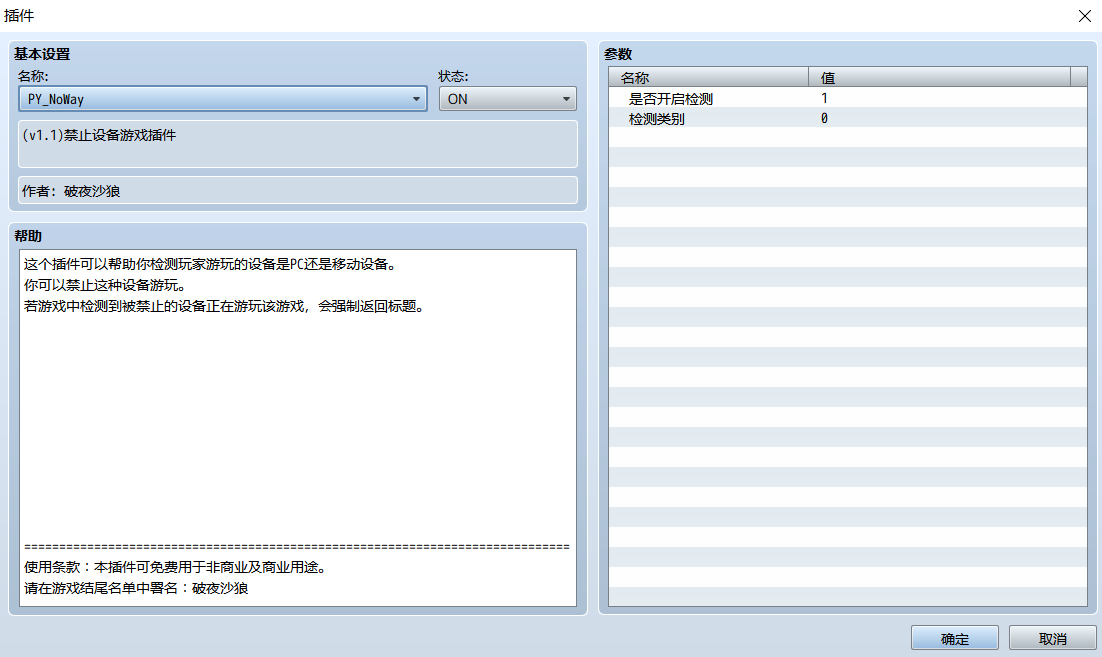1102x657 pixels.
Task: Click the 使用条款 line in help text
Action: [x=177, y=567]
